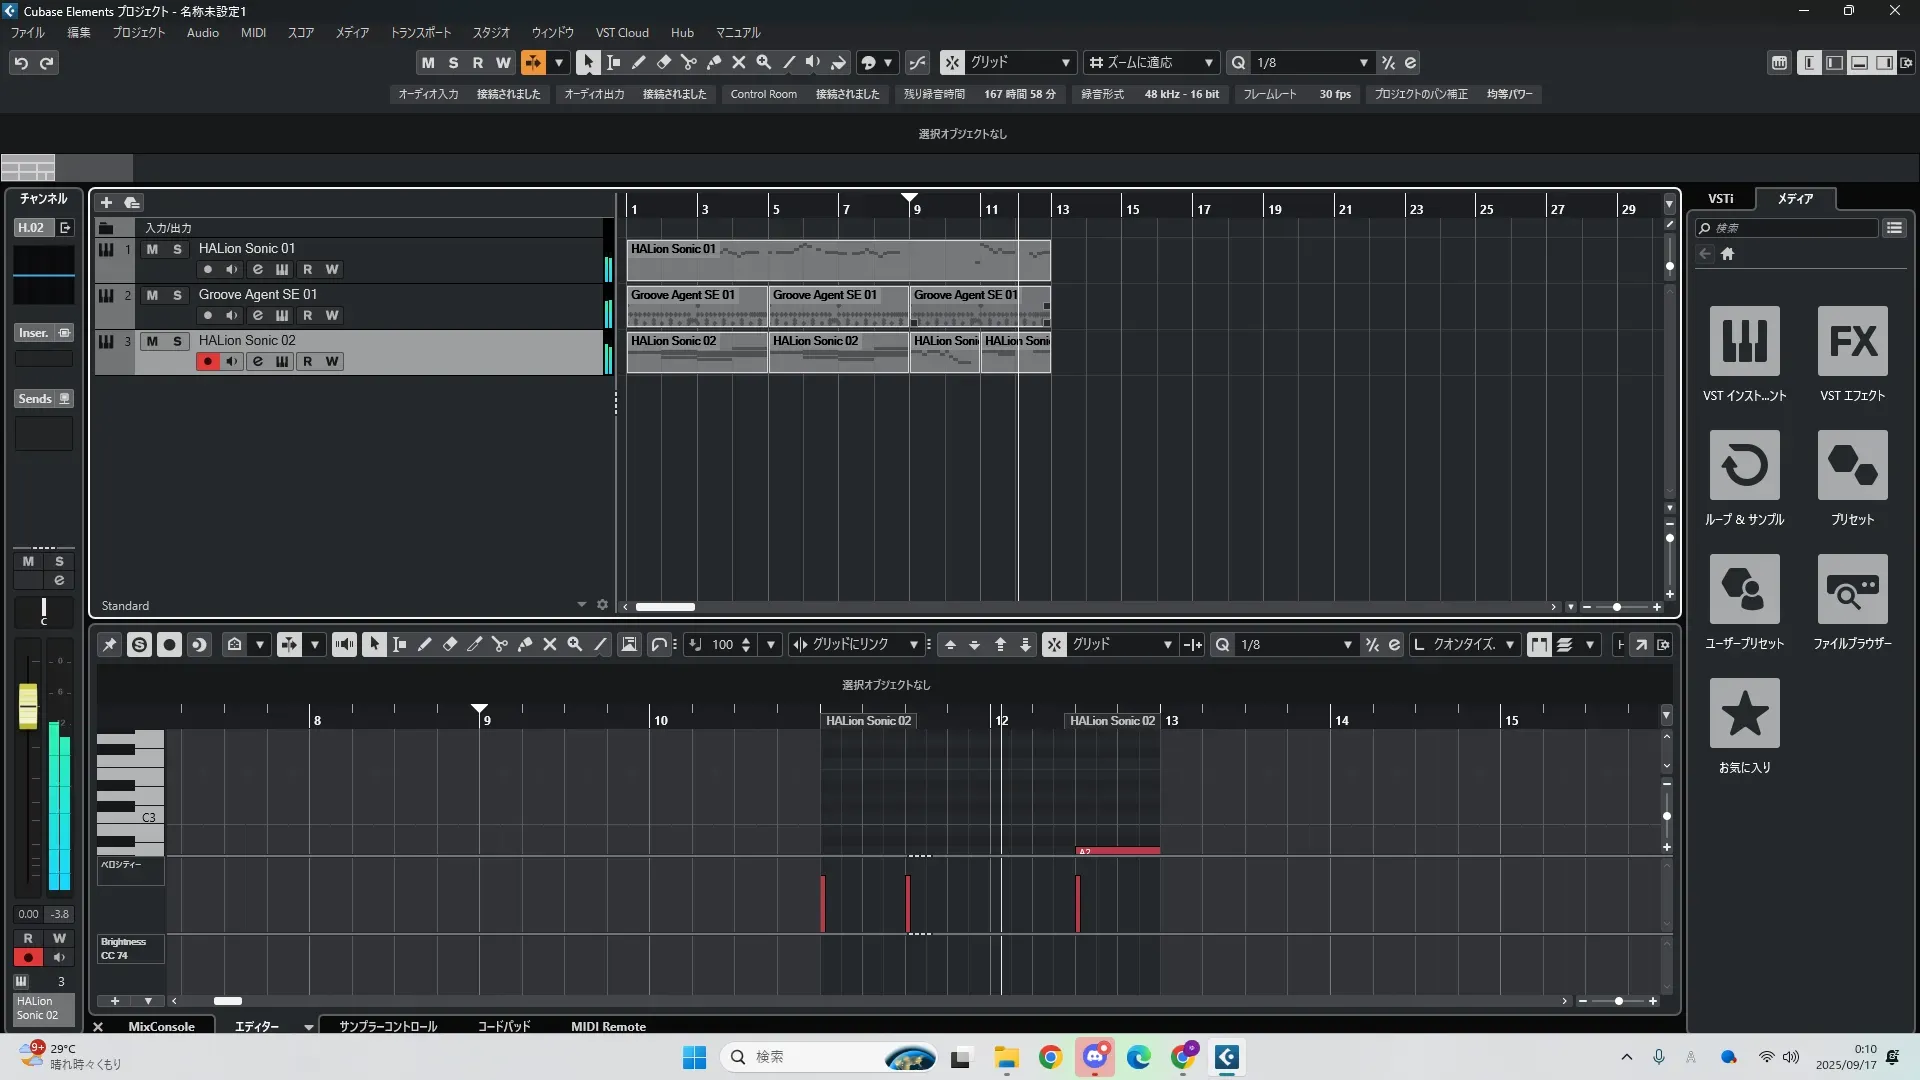This screenshot has height=1080, width=1920.
Task: Open the グリッドにリンク dropdown in editor
Action: point(913,645)
